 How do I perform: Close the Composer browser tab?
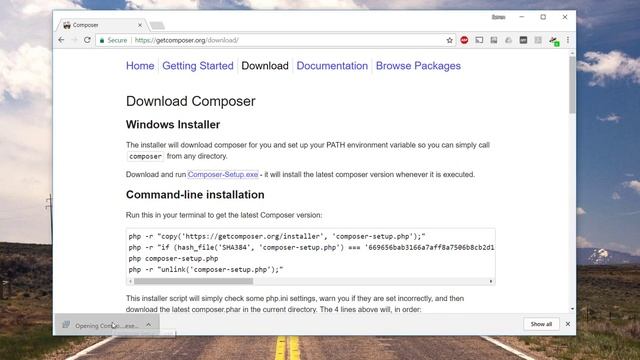(x=140, y=25)
